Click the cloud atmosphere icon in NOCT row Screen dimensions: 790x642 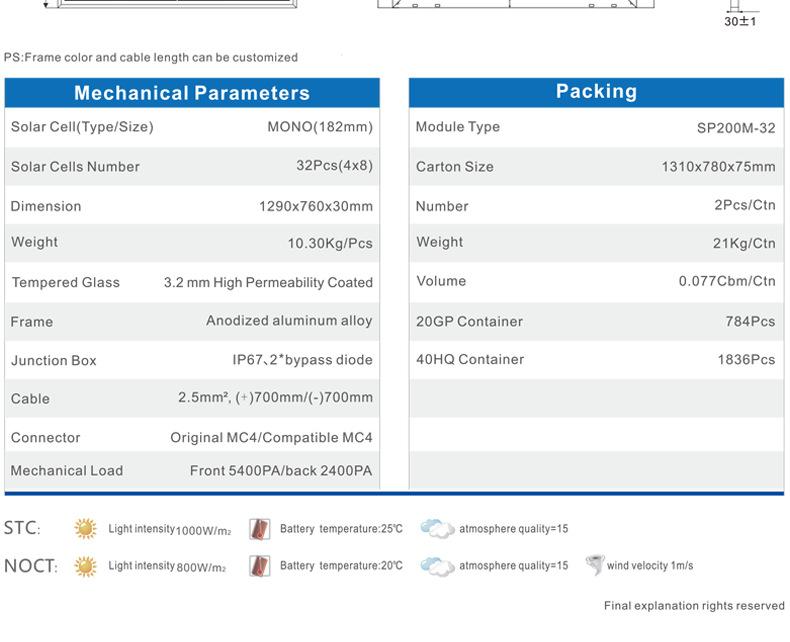[437, 566]
